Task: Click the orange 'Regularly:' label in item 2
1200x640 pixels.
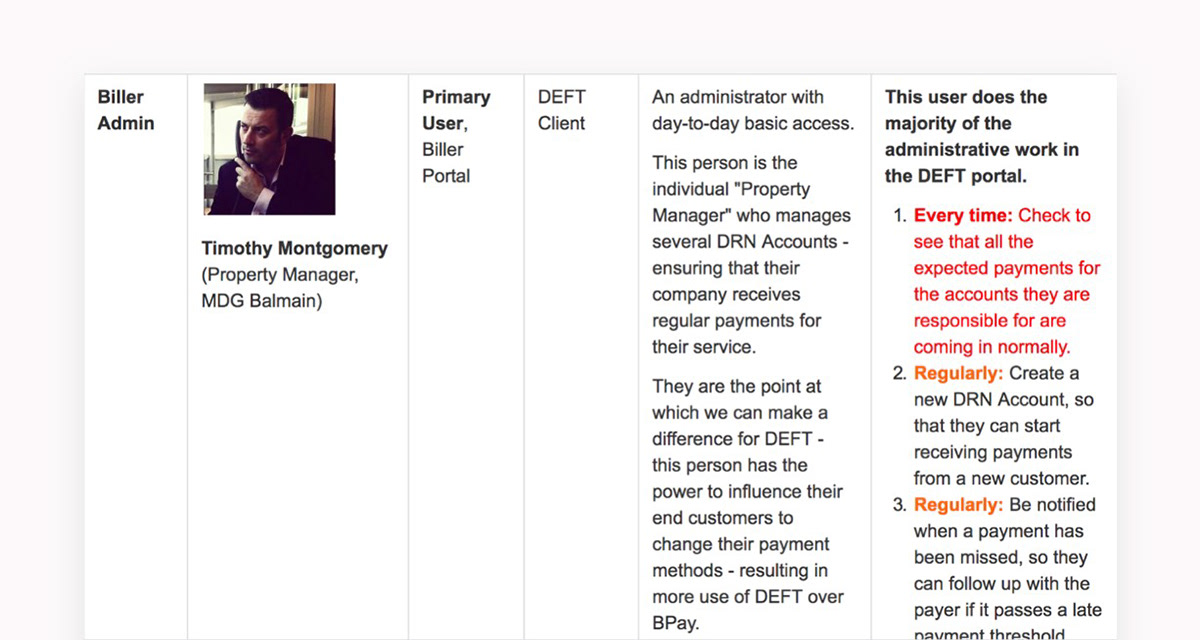Action: click(x=958, y=373)
